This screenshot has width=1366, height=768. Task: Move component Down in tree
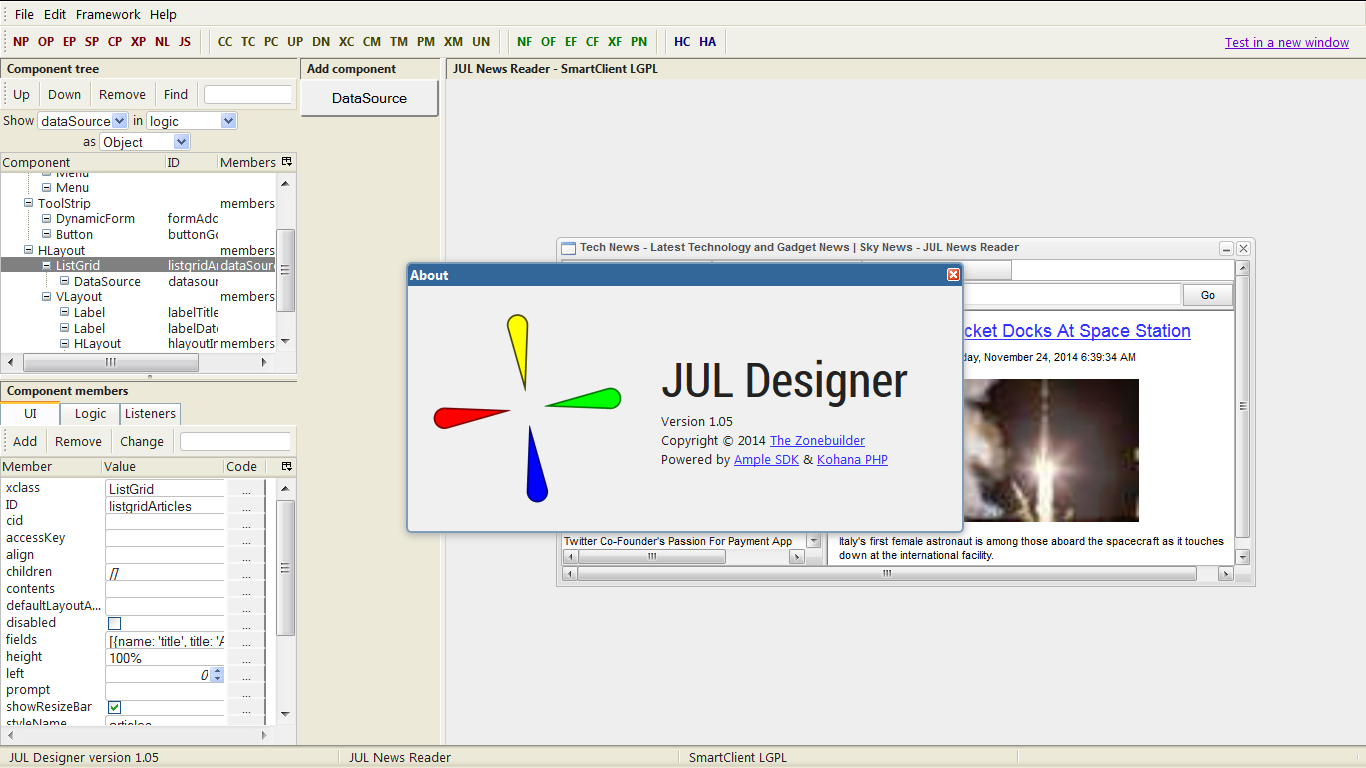click(64, 94)
